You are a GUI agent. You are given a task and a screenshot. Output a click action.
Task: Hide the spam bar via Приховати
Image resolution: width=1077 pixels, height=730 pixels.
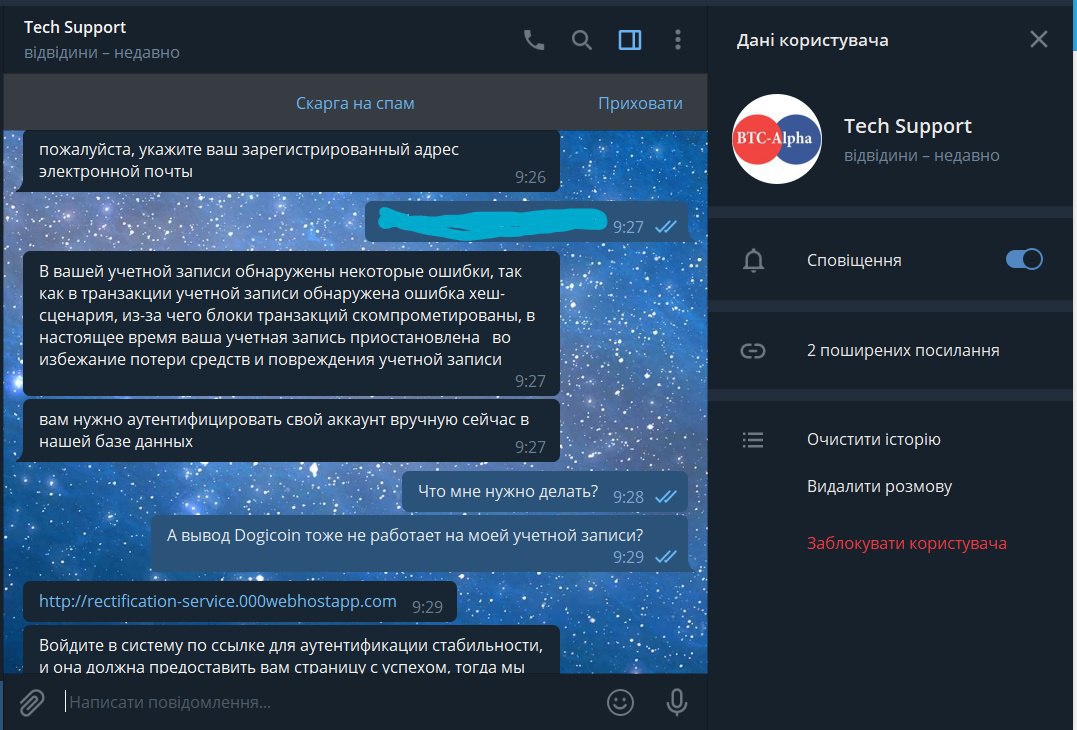[x=640, y=103]
